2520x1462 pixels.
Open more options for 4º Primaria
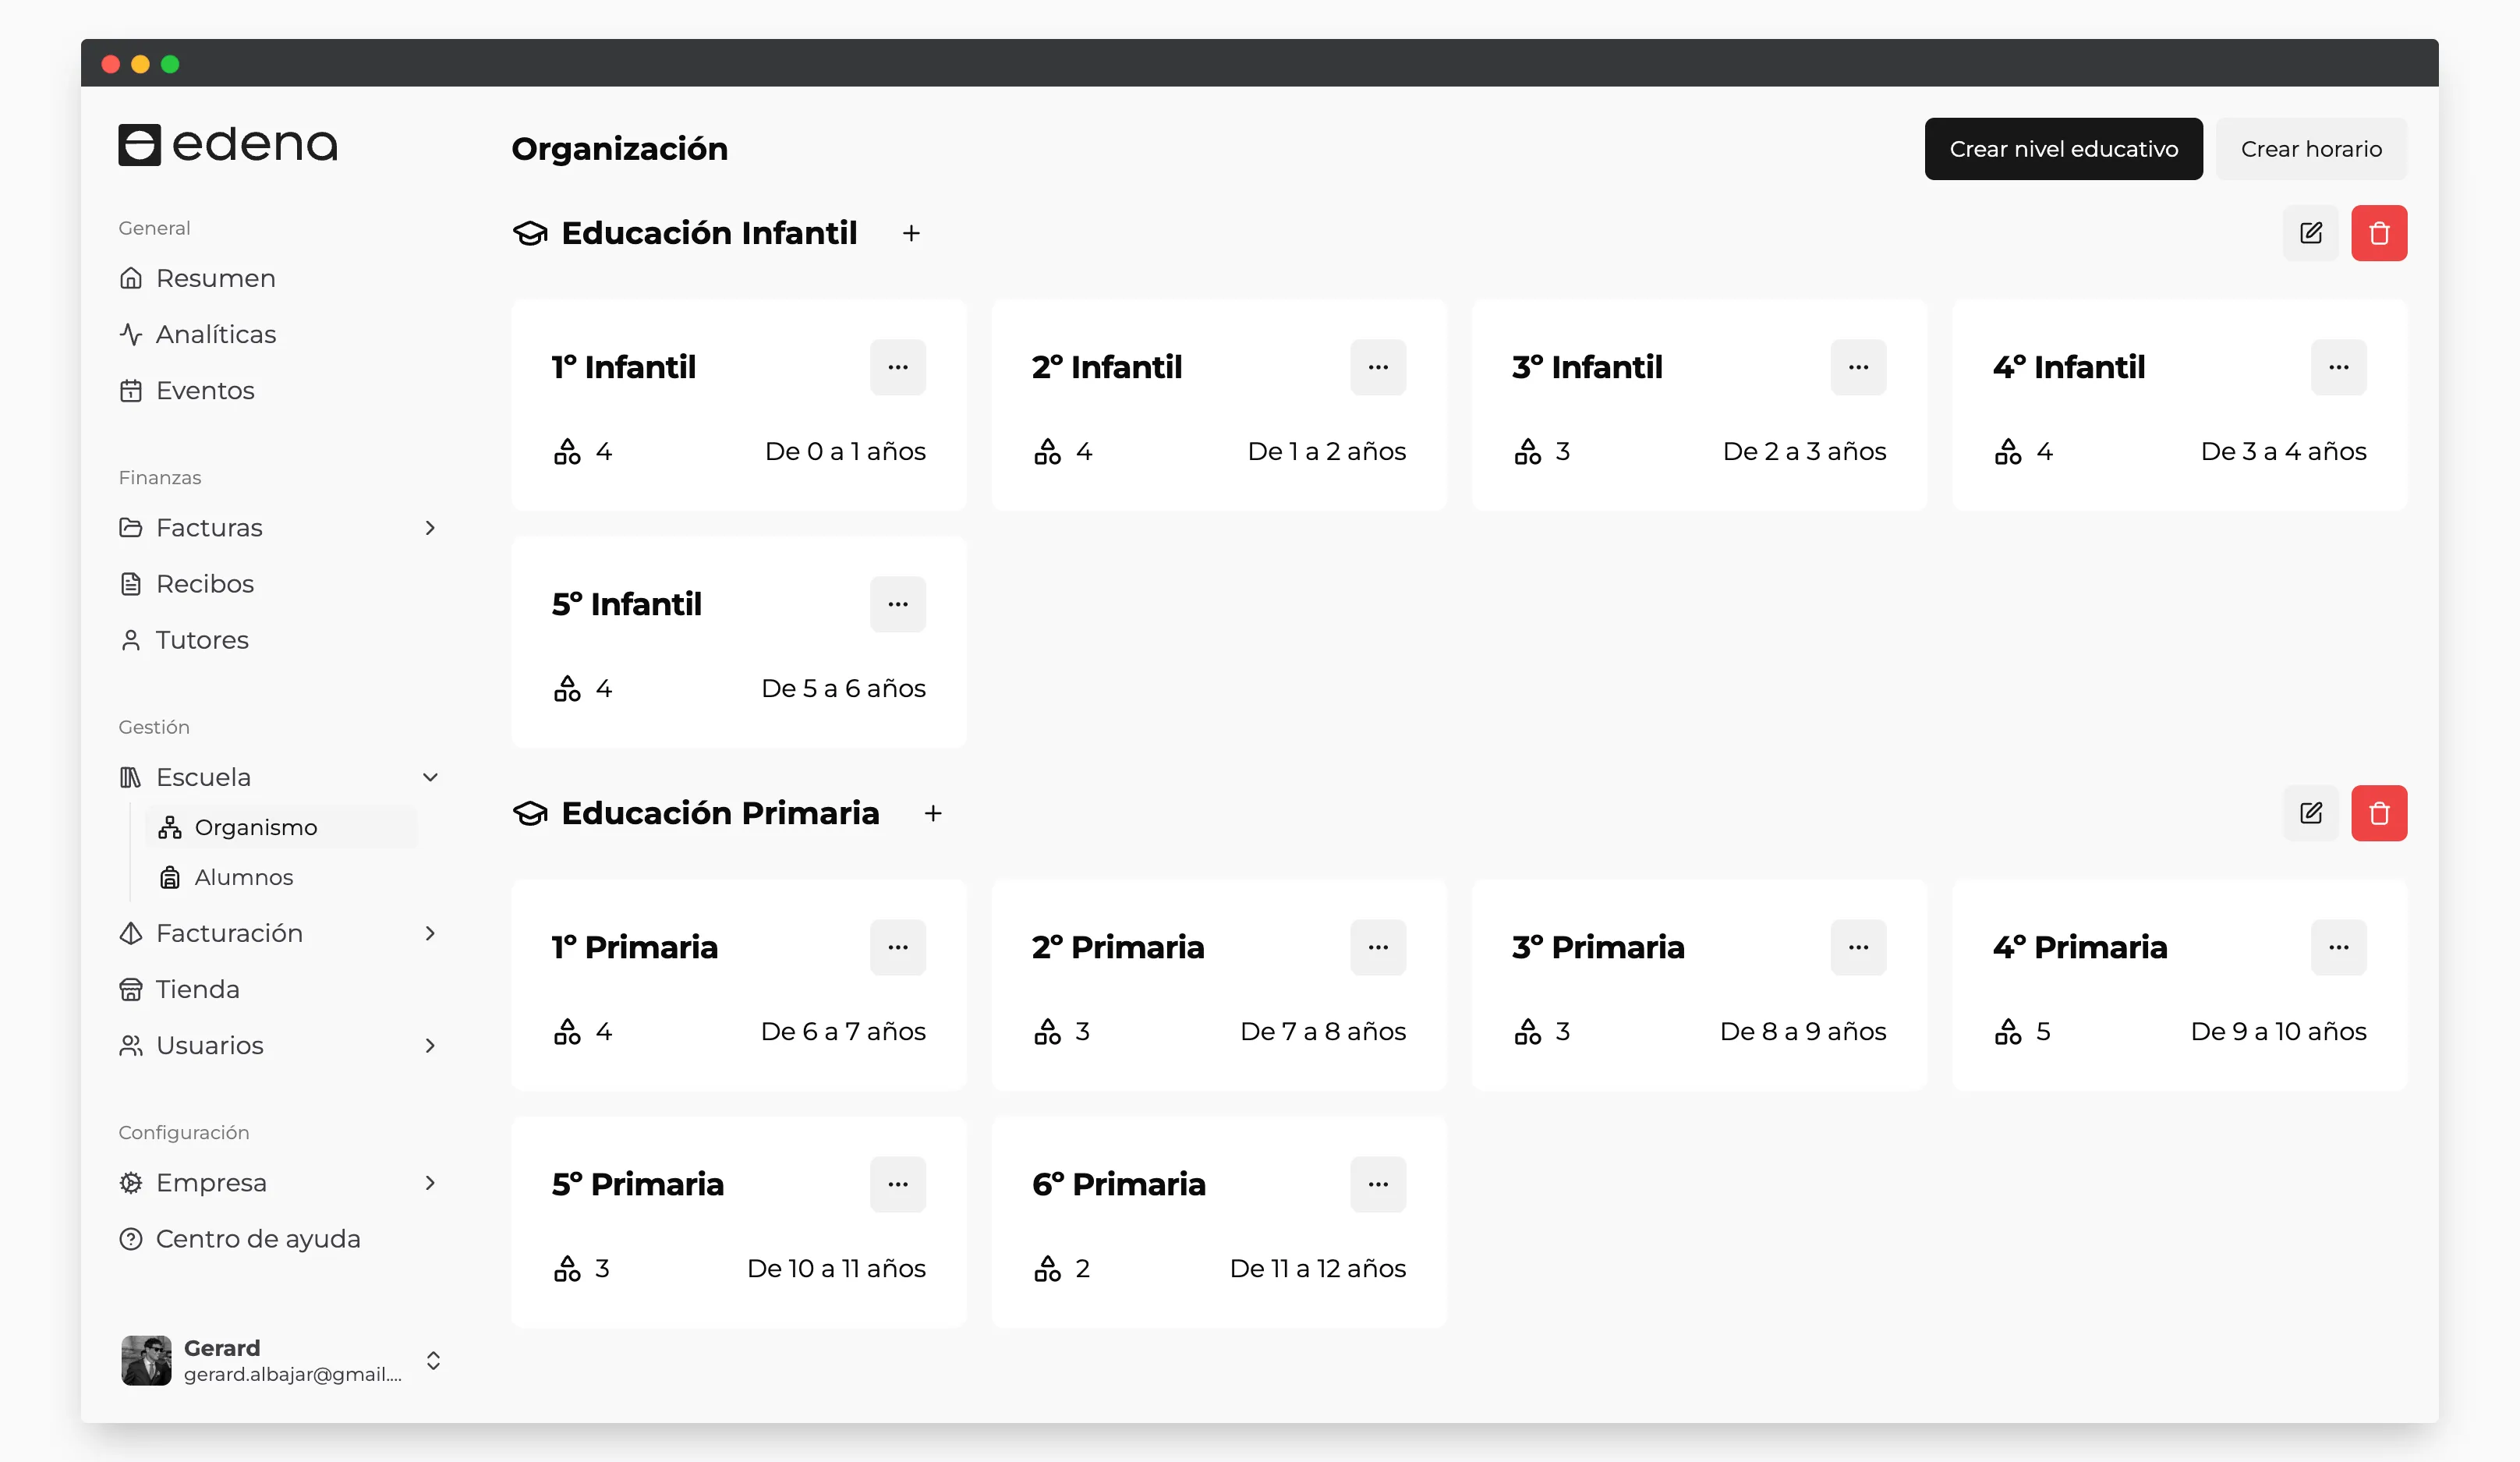(2338, 947)
